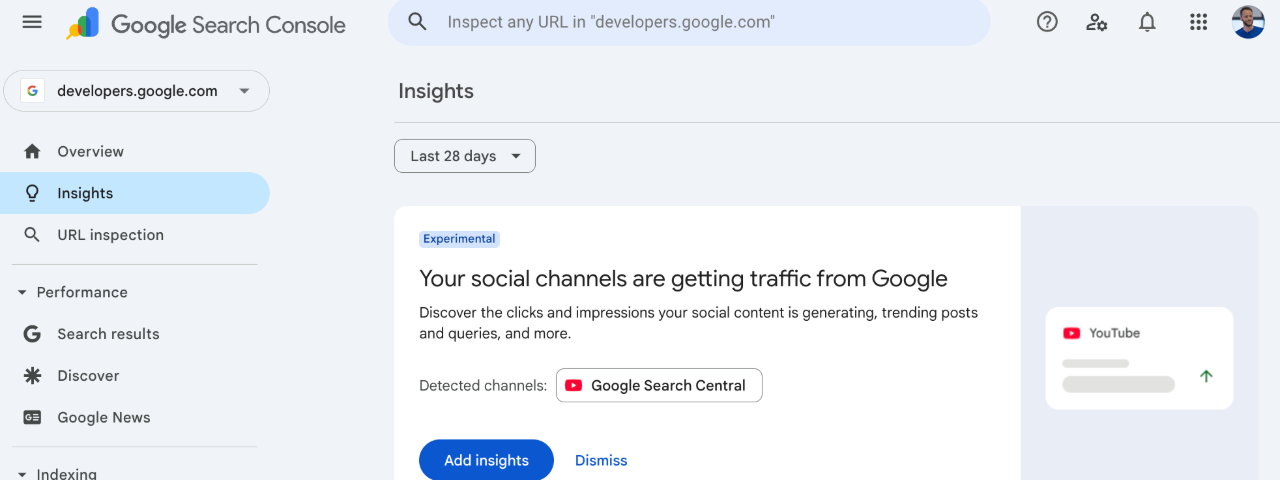
Task: Click the Google Search Console logo
Action: (206, 24)
